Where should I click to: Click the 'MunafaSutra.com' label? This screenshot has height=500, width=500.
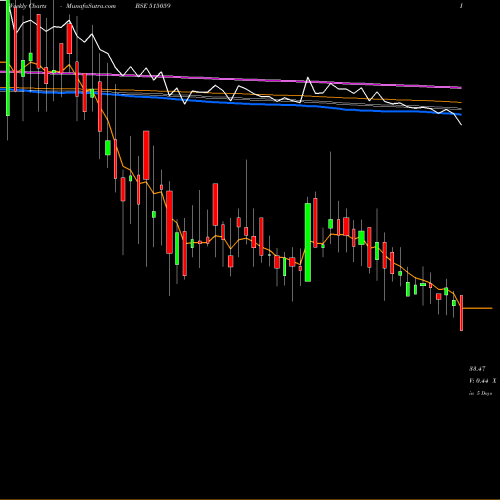(x=91, y=6)
